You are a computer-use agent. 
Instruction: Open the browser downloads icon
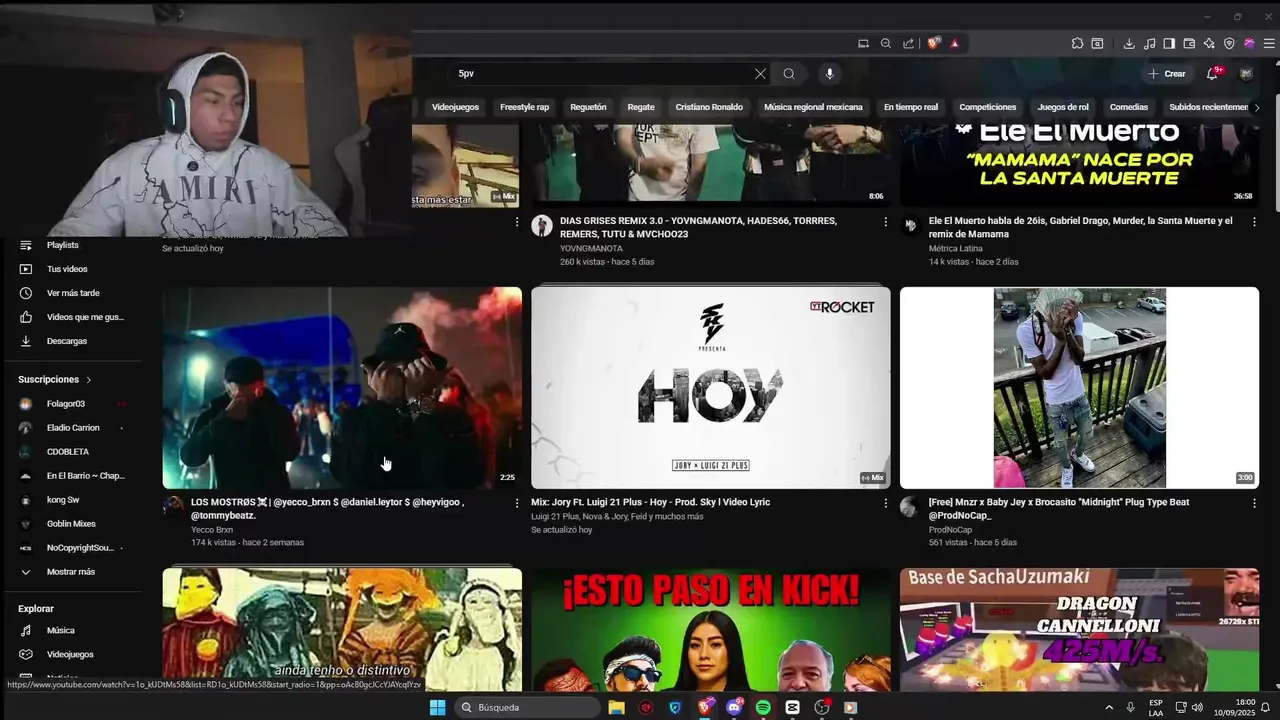click(x=1129, y=43)
